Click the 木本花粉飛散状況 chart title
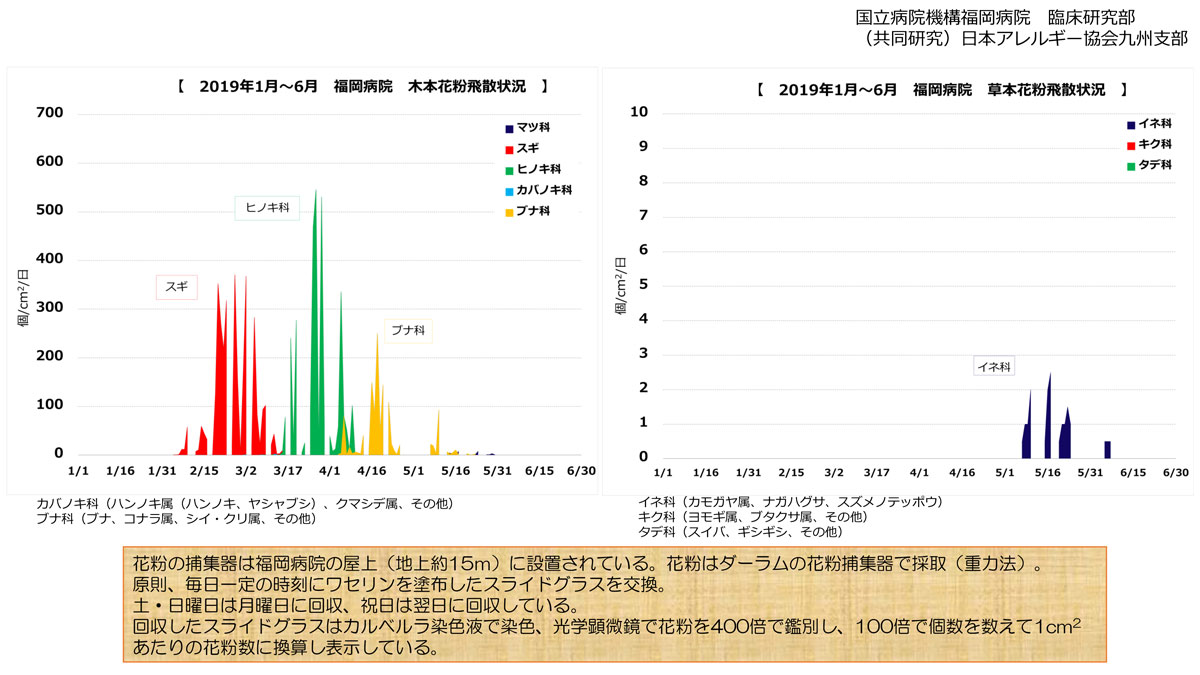Screen dimensions: 1200x675 [x=363, y=87]
